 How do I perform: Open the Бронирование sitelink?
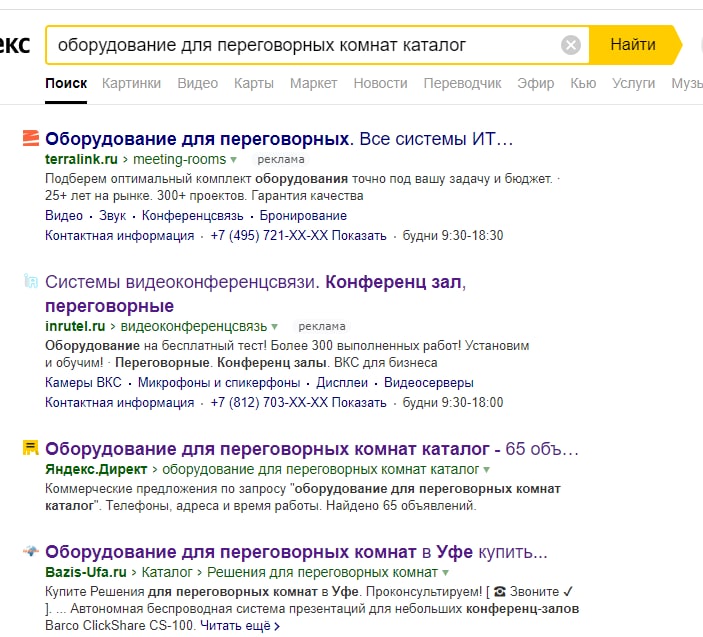point(303,216)
